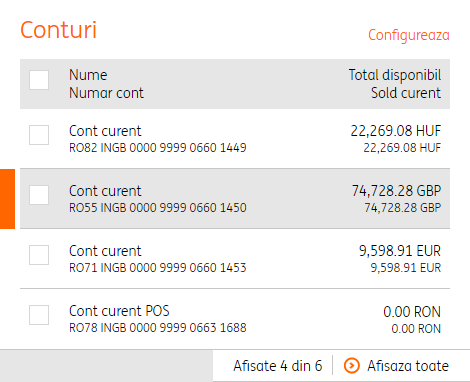Click the 74,728.28 GBP available balance

point(396,191)
